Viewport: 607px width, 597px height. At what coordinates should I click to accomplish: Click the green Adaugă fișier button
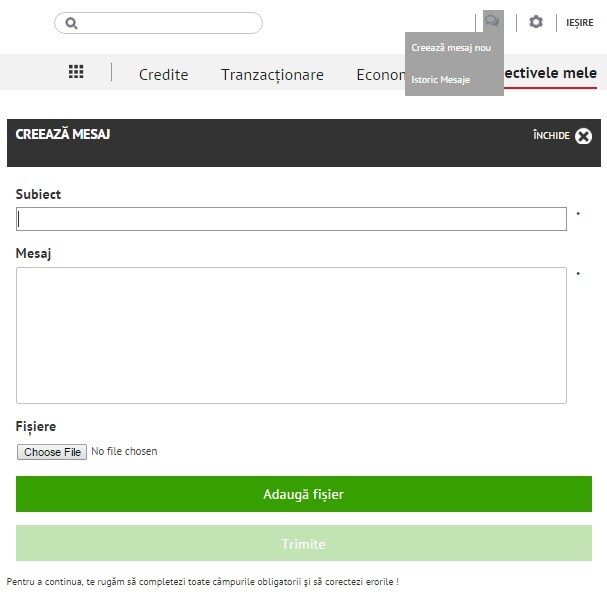(303, 494)
